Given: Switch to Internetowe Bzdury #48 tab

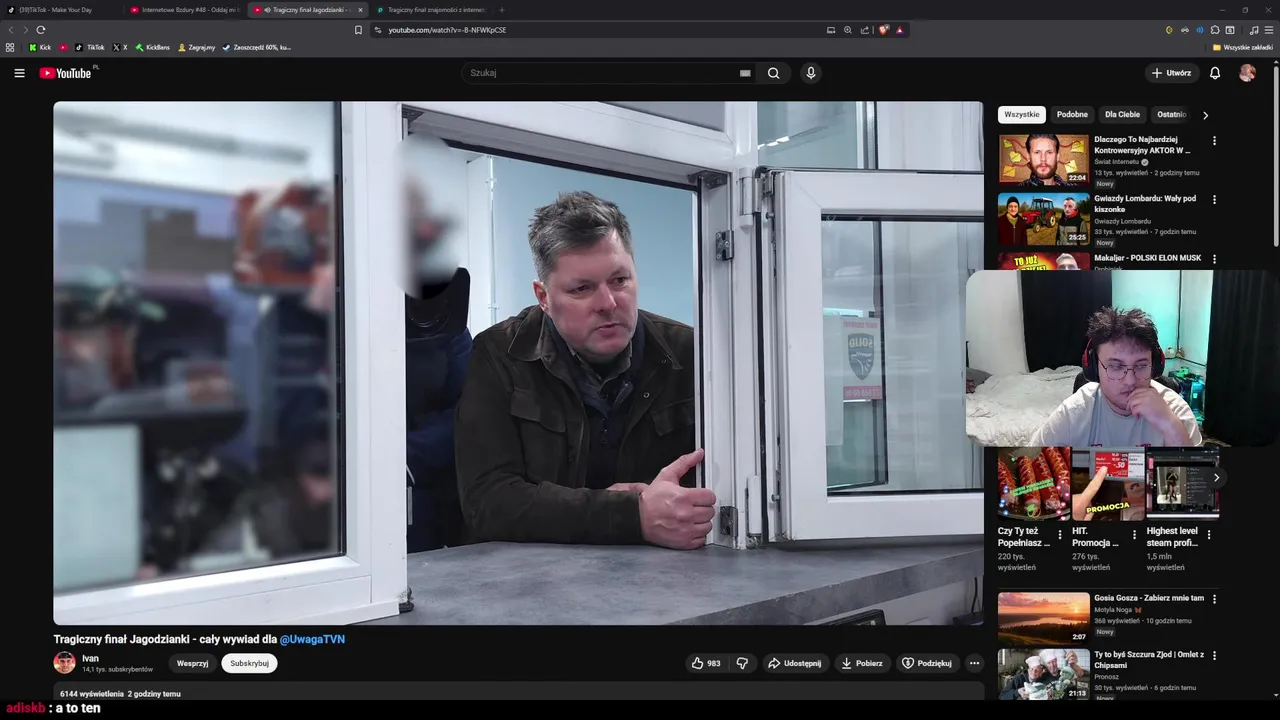Looking at the screenshot, I should click(x=185, y=10).
